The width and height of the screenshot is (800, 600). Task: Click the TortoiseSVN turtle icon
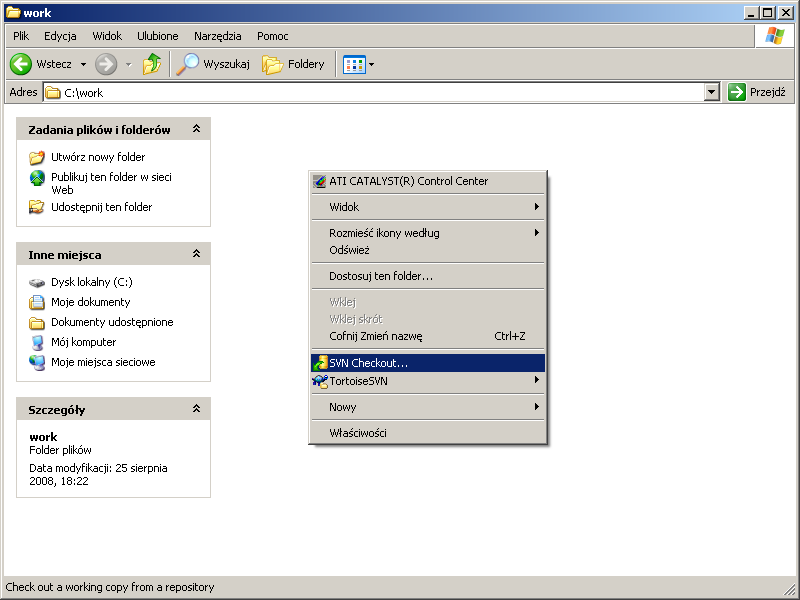[320, 381]
